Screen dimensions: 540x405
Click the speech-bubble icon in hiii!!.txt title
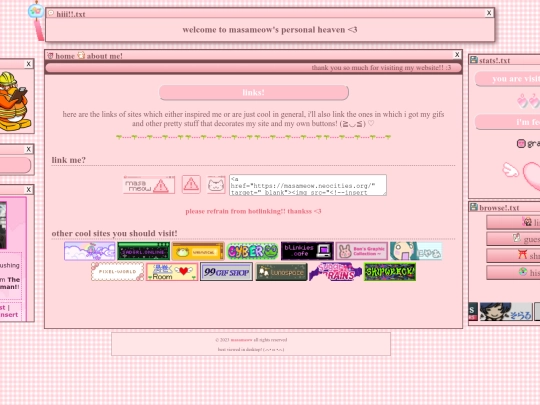point(51,13)
